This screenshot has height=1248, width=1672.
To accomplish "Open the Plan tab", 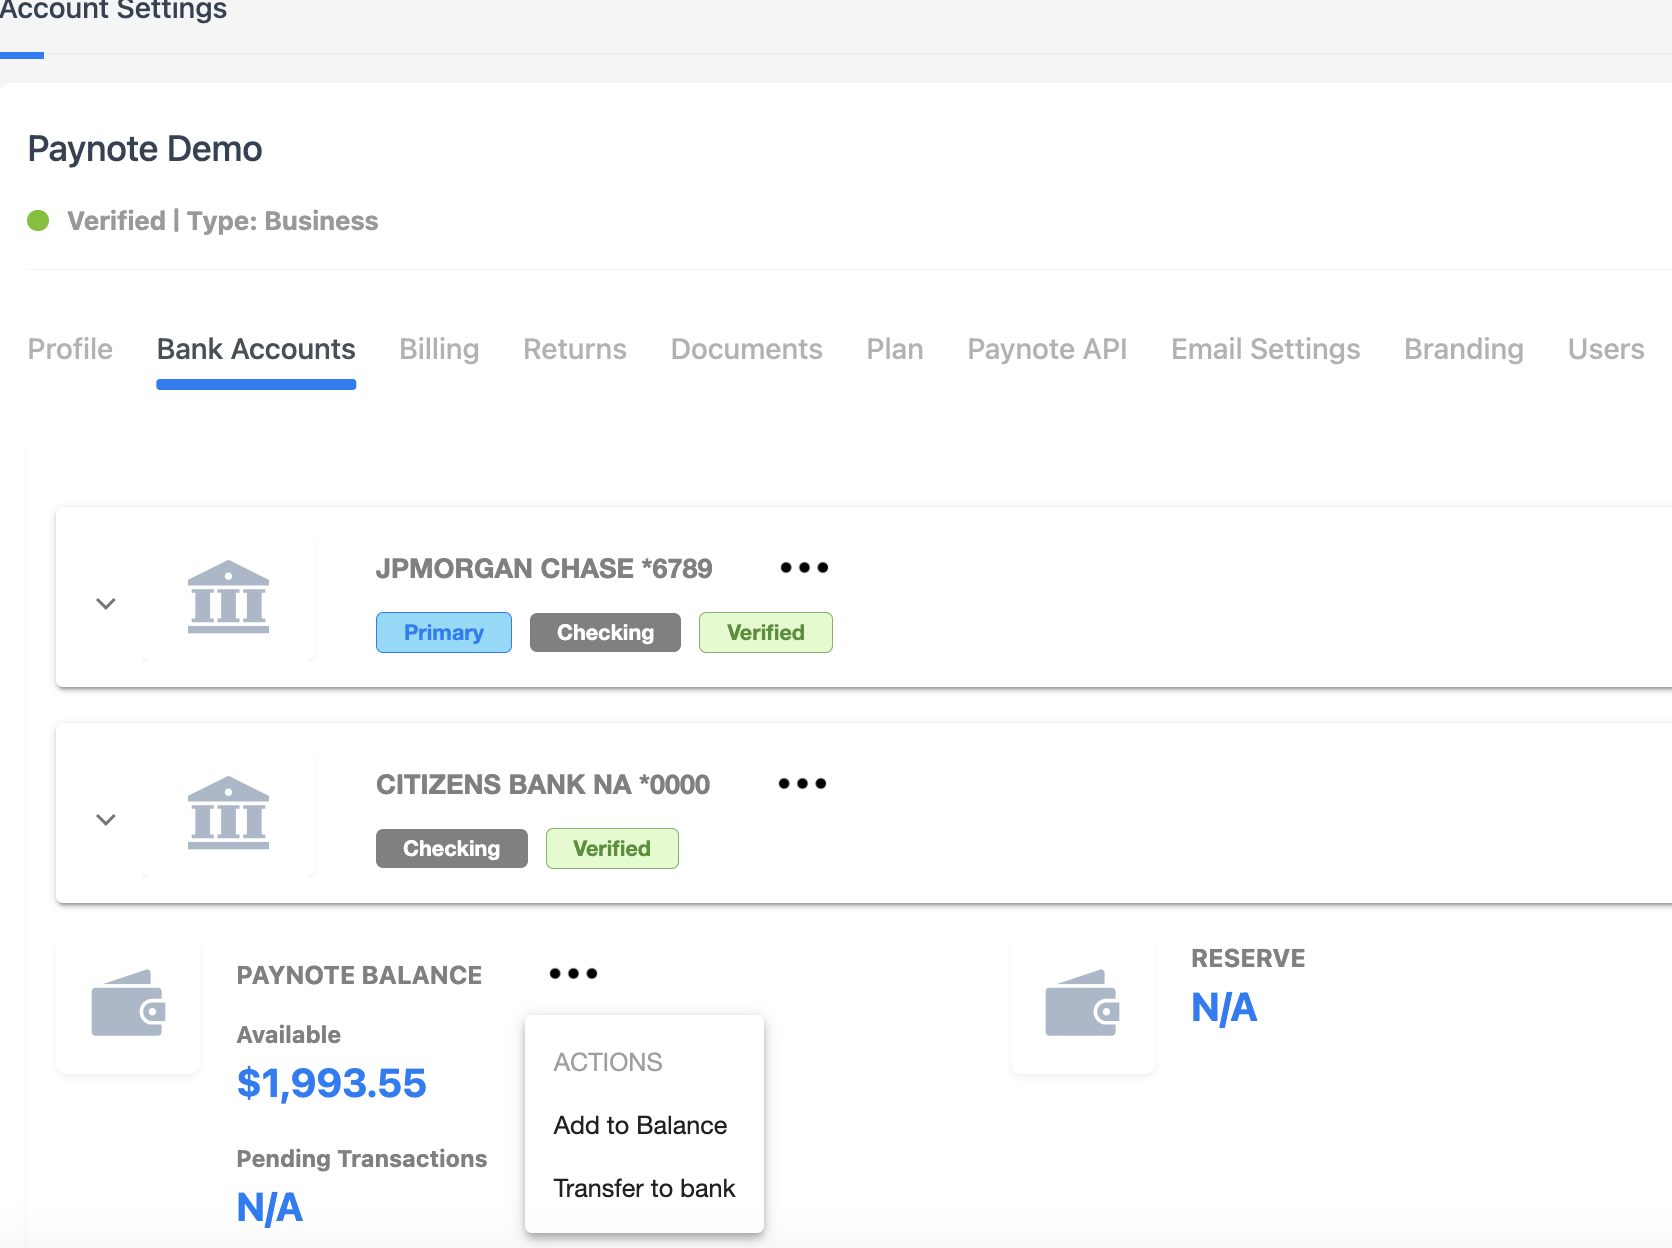I will click(895, 349).
